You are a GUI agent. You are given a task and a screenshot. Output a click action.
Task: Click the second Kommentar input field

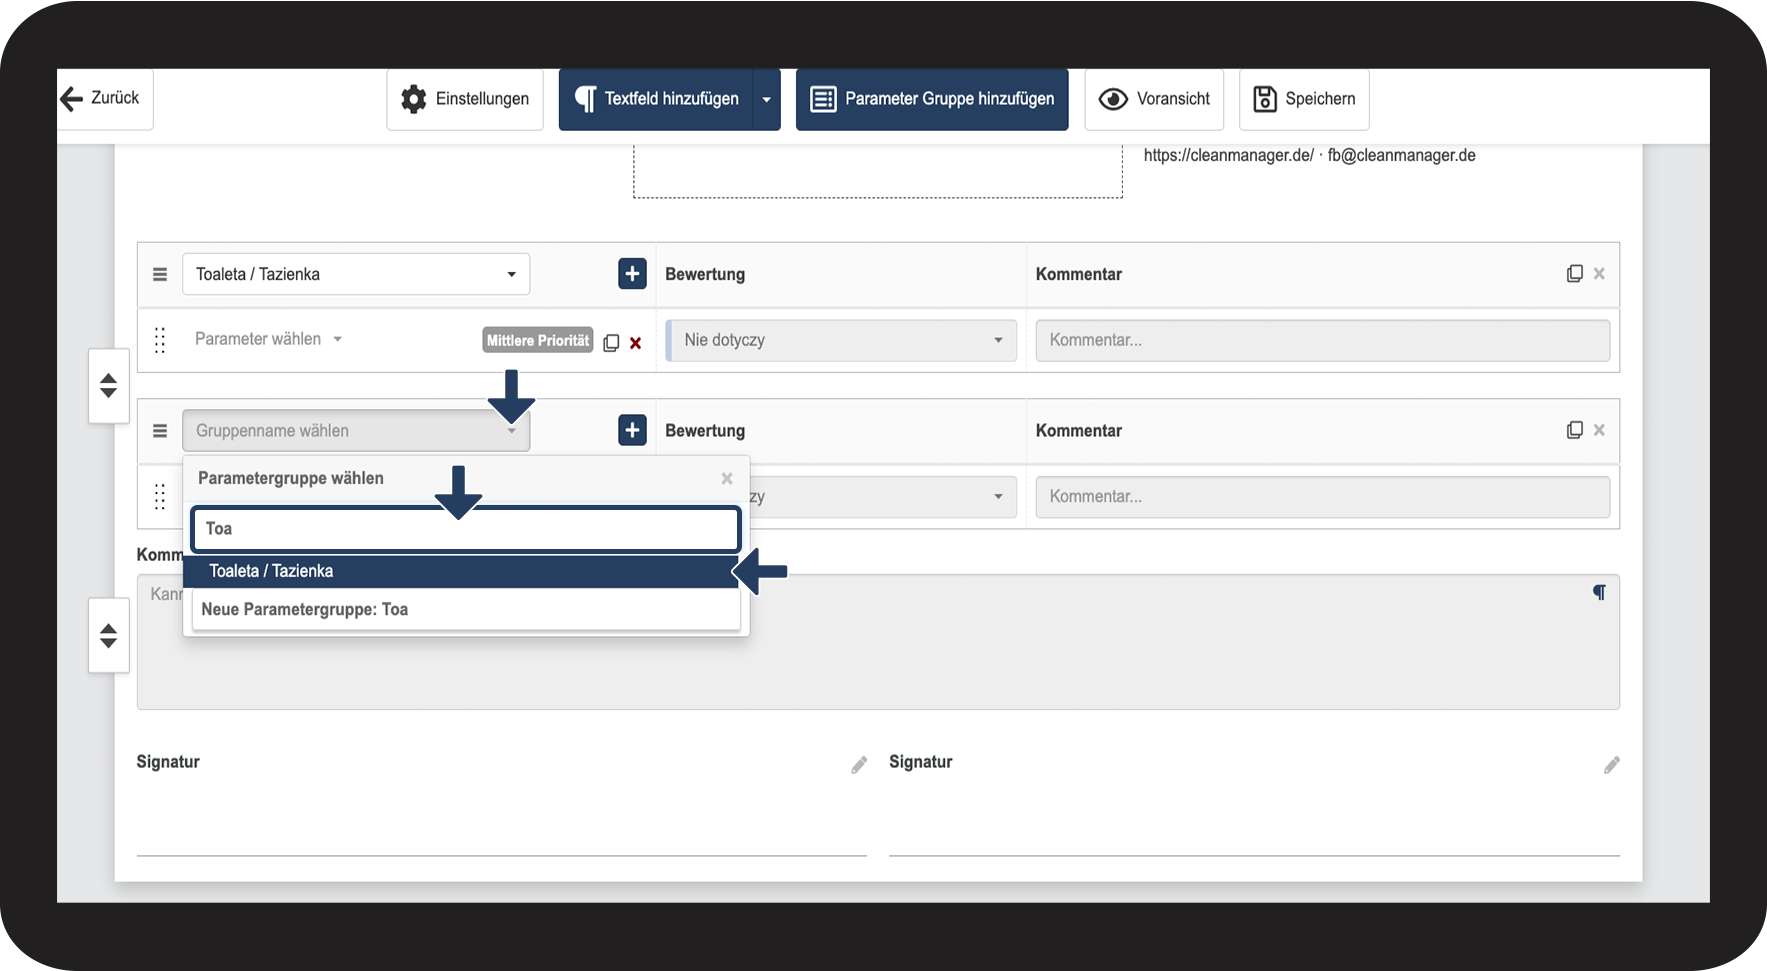(1322, 497)
